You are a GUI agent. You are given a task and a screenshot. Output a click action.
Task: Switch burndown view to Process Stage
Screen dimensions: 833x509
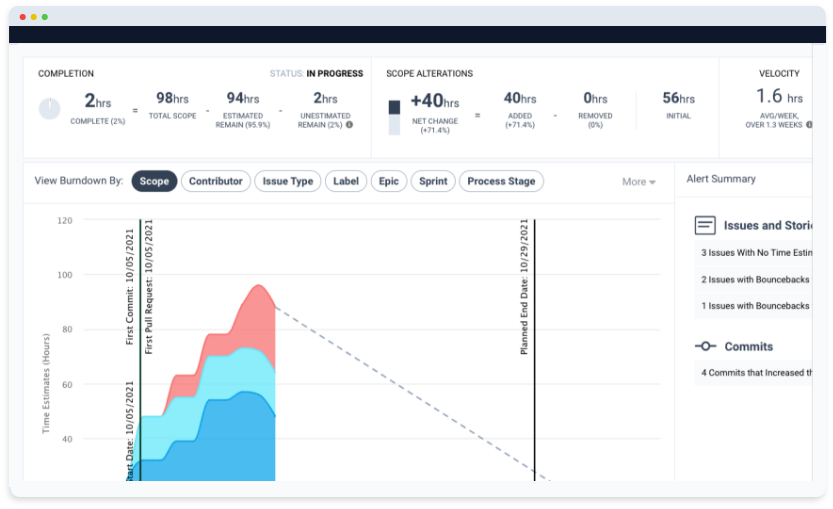click(501, 181)
